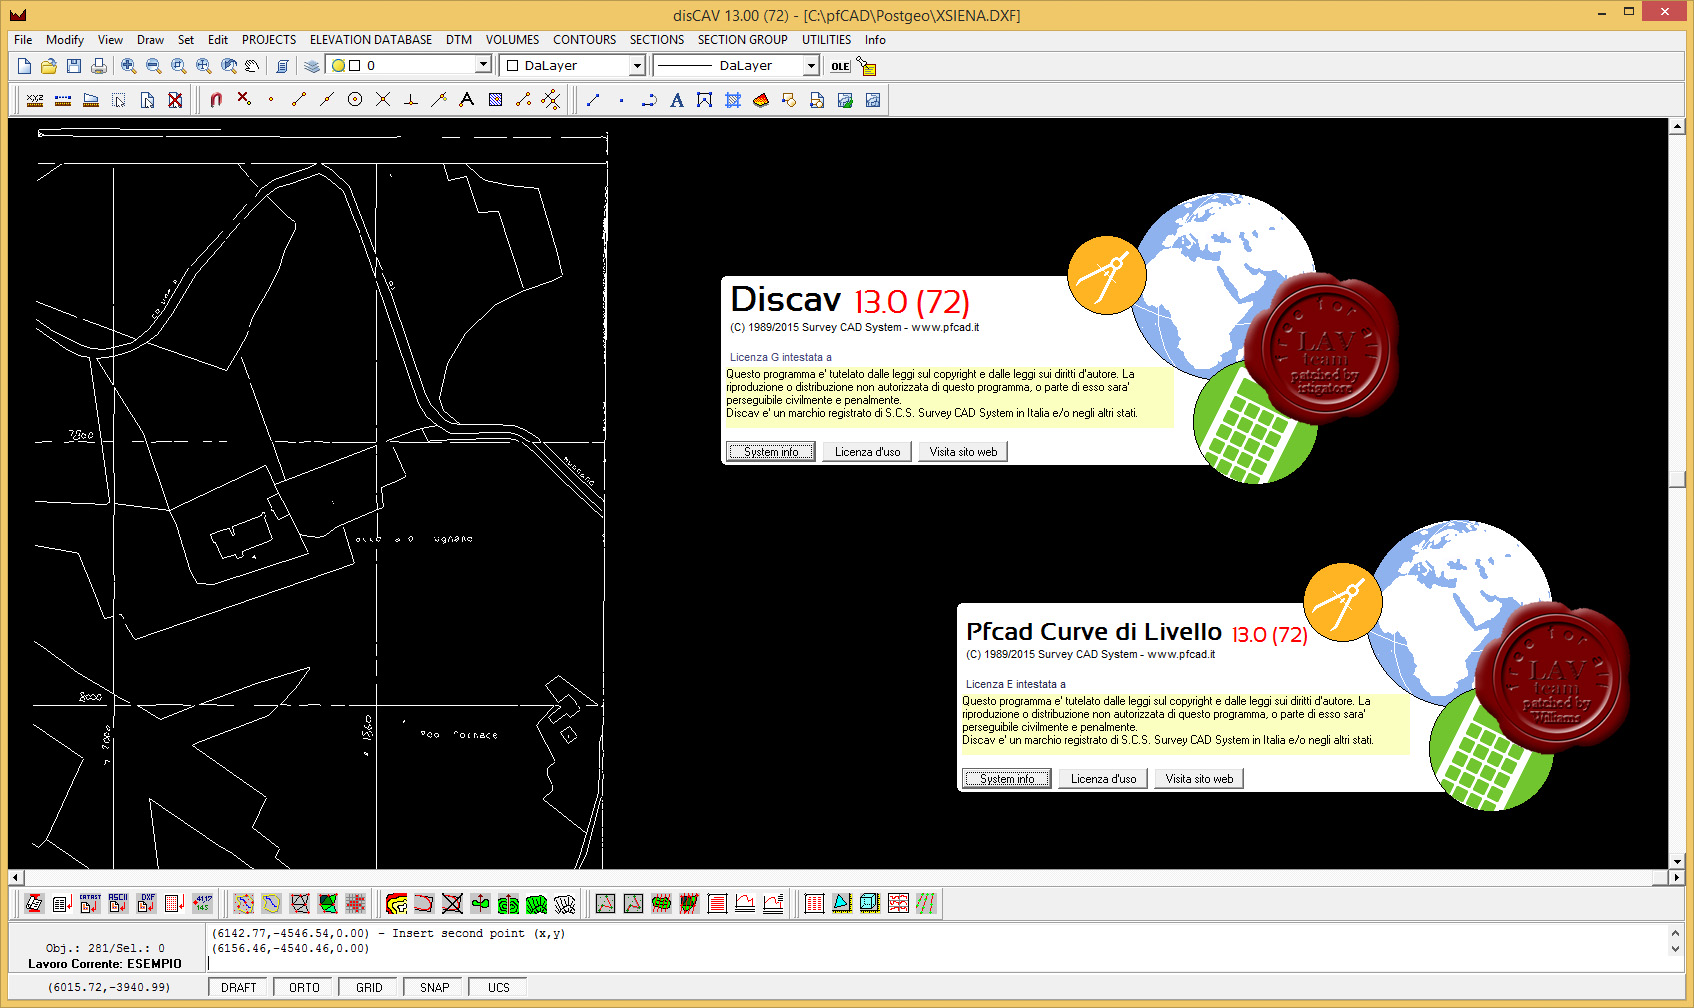This screenshot has width=1694, height=1008.
Task: Click Licenza d'uso in Discav panel
Action: (x=867, y=452)
